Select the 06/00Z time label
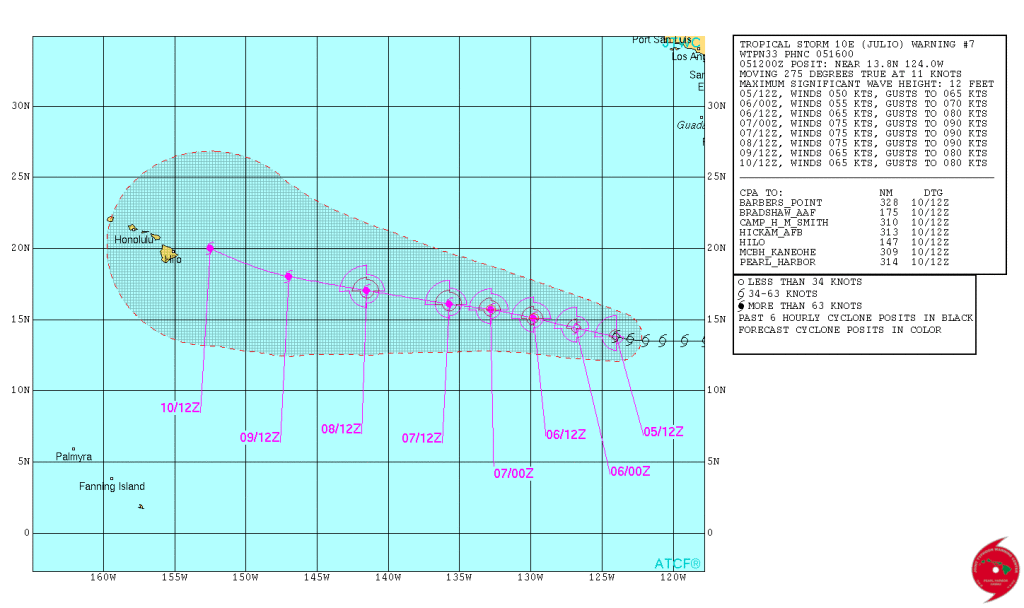Viewport: 1024px width, 608px height. tap(630, 471)
